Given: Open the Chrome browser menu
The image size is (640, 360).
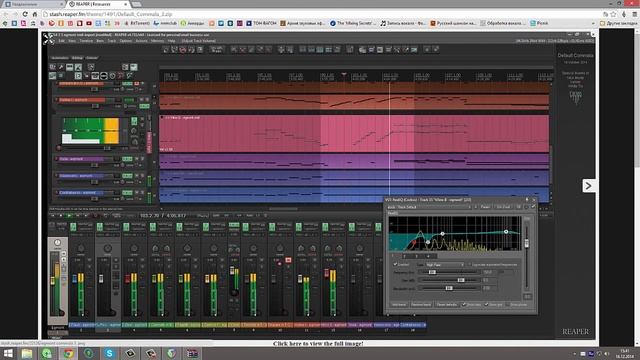Looking at the screenshot, I should tap(634, 14).
